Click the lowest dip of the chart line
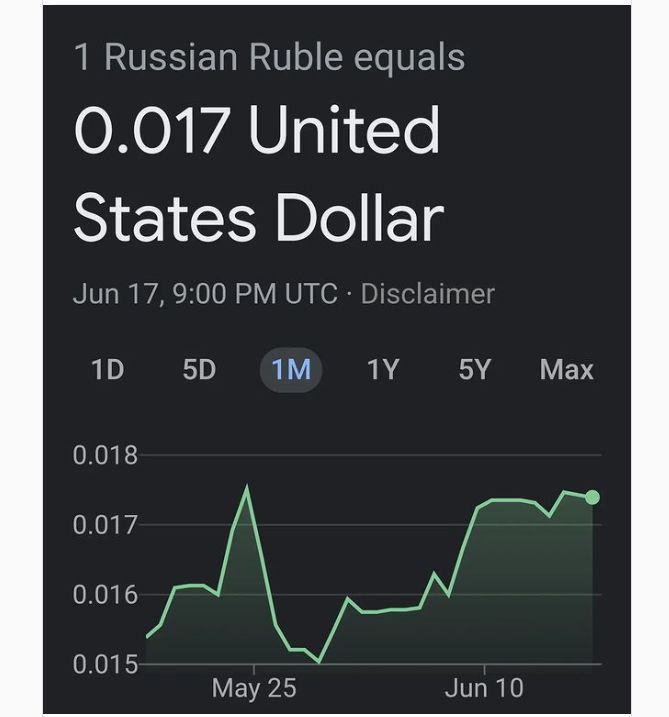Image resolution: width=669 pixels, height=717 pixels. tap(319, 661)
